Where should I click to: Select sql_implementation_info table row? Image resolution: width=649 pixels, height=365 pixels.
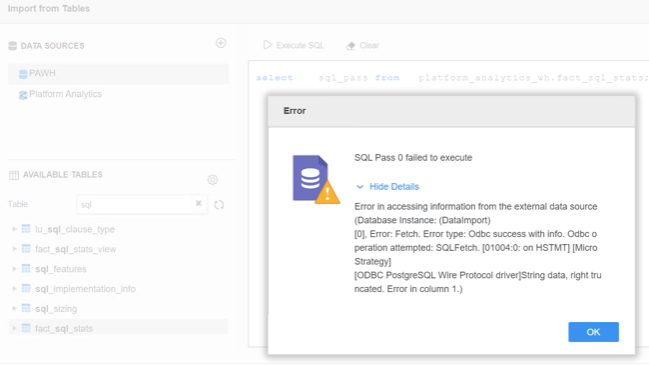click(118, 288)
